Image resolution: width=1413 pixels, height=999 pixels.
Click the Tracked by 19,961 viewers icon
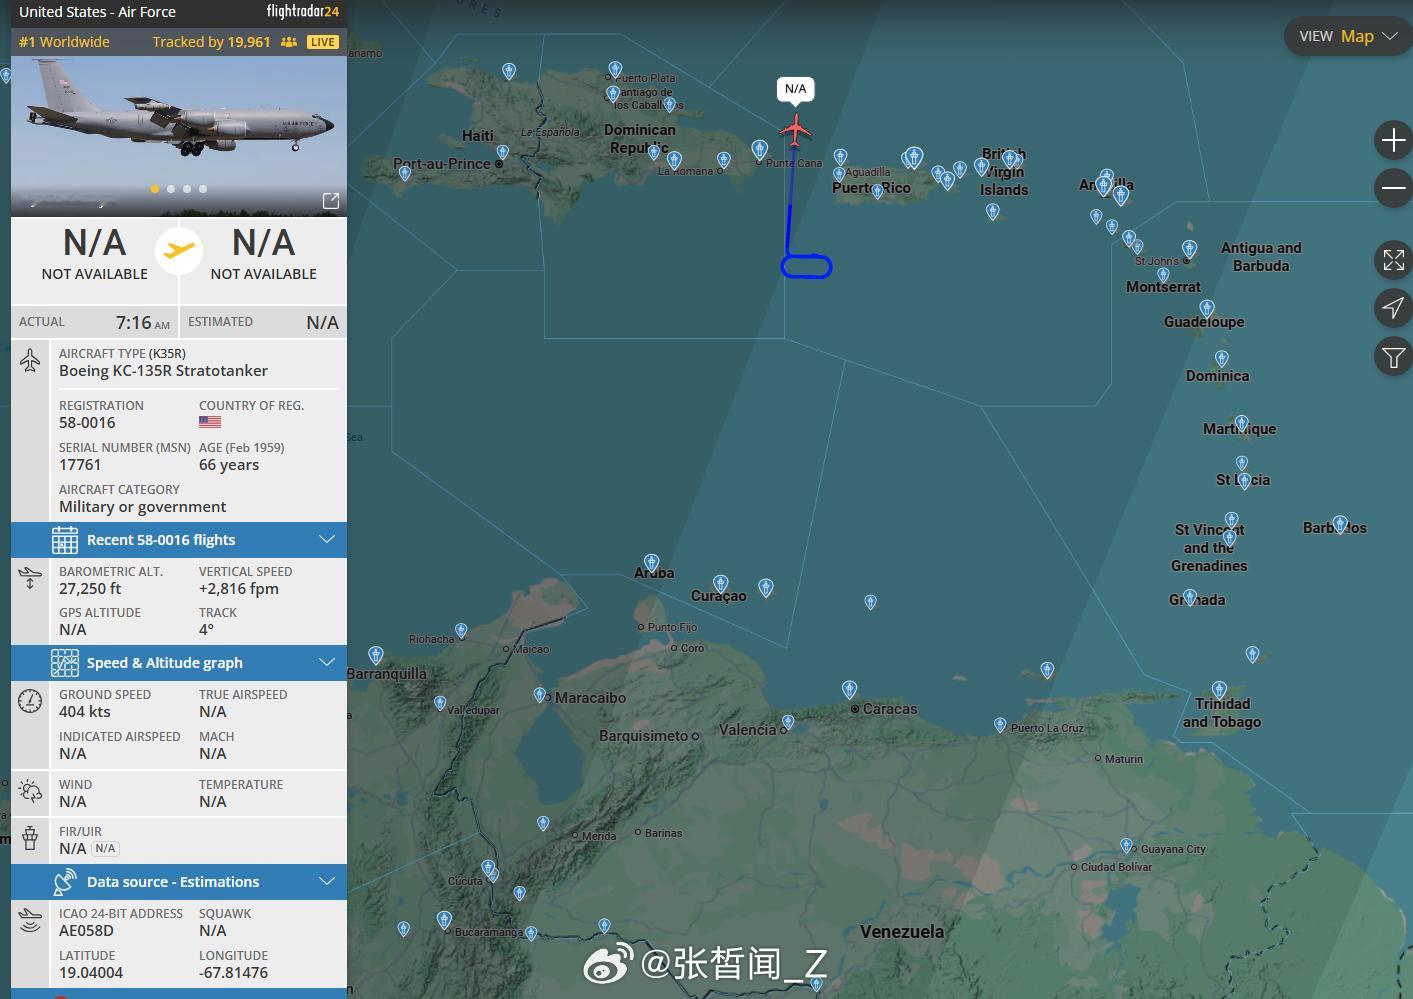tap(289, 42)
